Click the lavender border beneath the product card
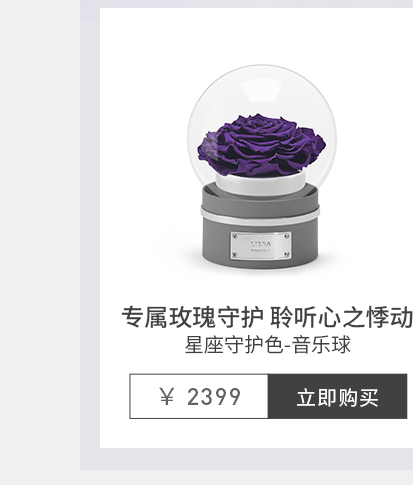Image resolution: width=413 pixels, height=485 pixels. pos(247,459)
